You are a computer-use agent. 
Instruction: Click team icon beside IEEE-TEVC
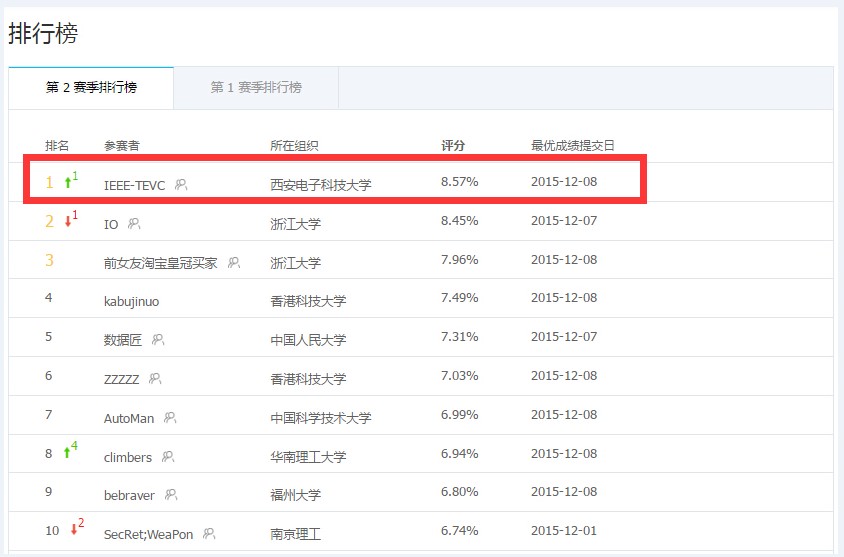click(x=181, y=185)
